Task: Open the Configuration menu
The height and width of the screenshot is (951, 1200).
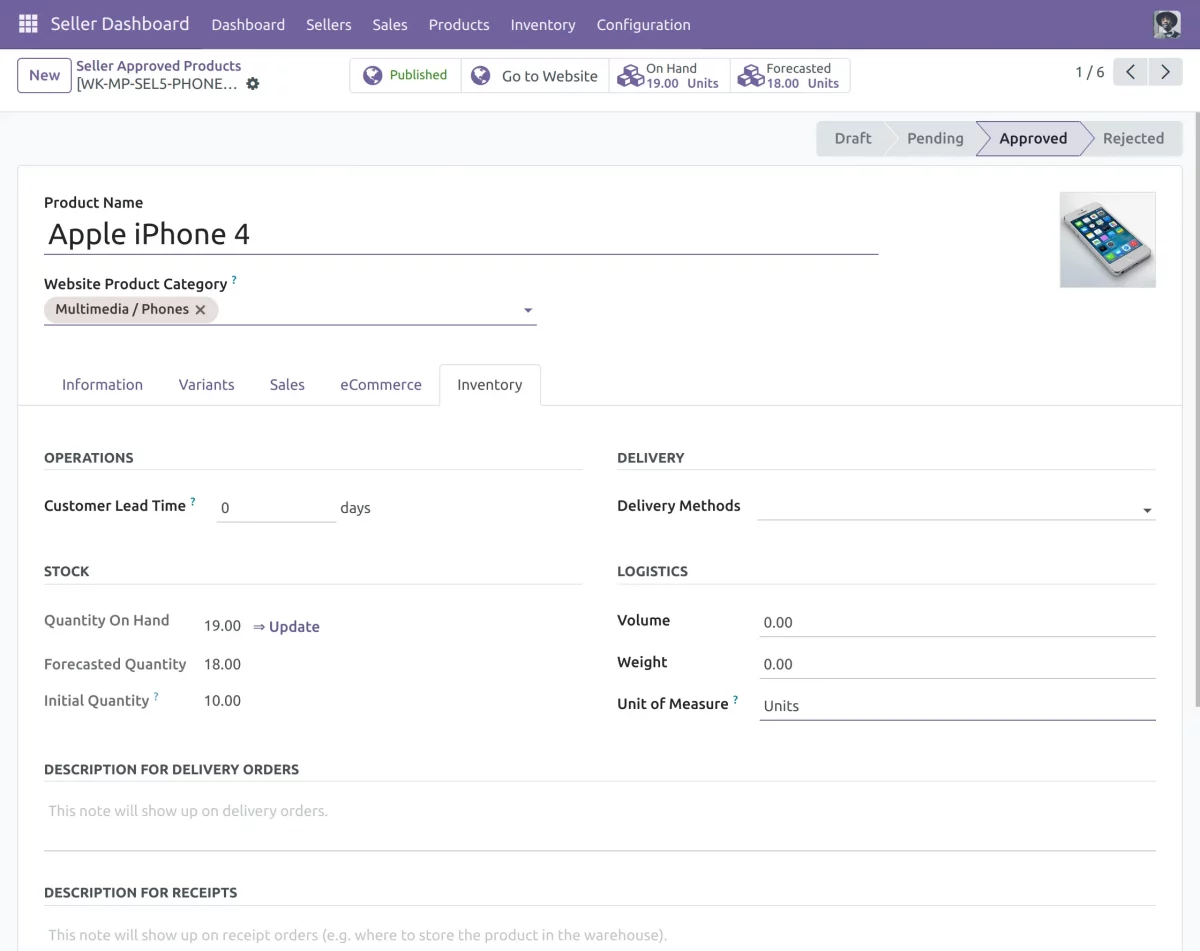Action: (x=643, y=24)
